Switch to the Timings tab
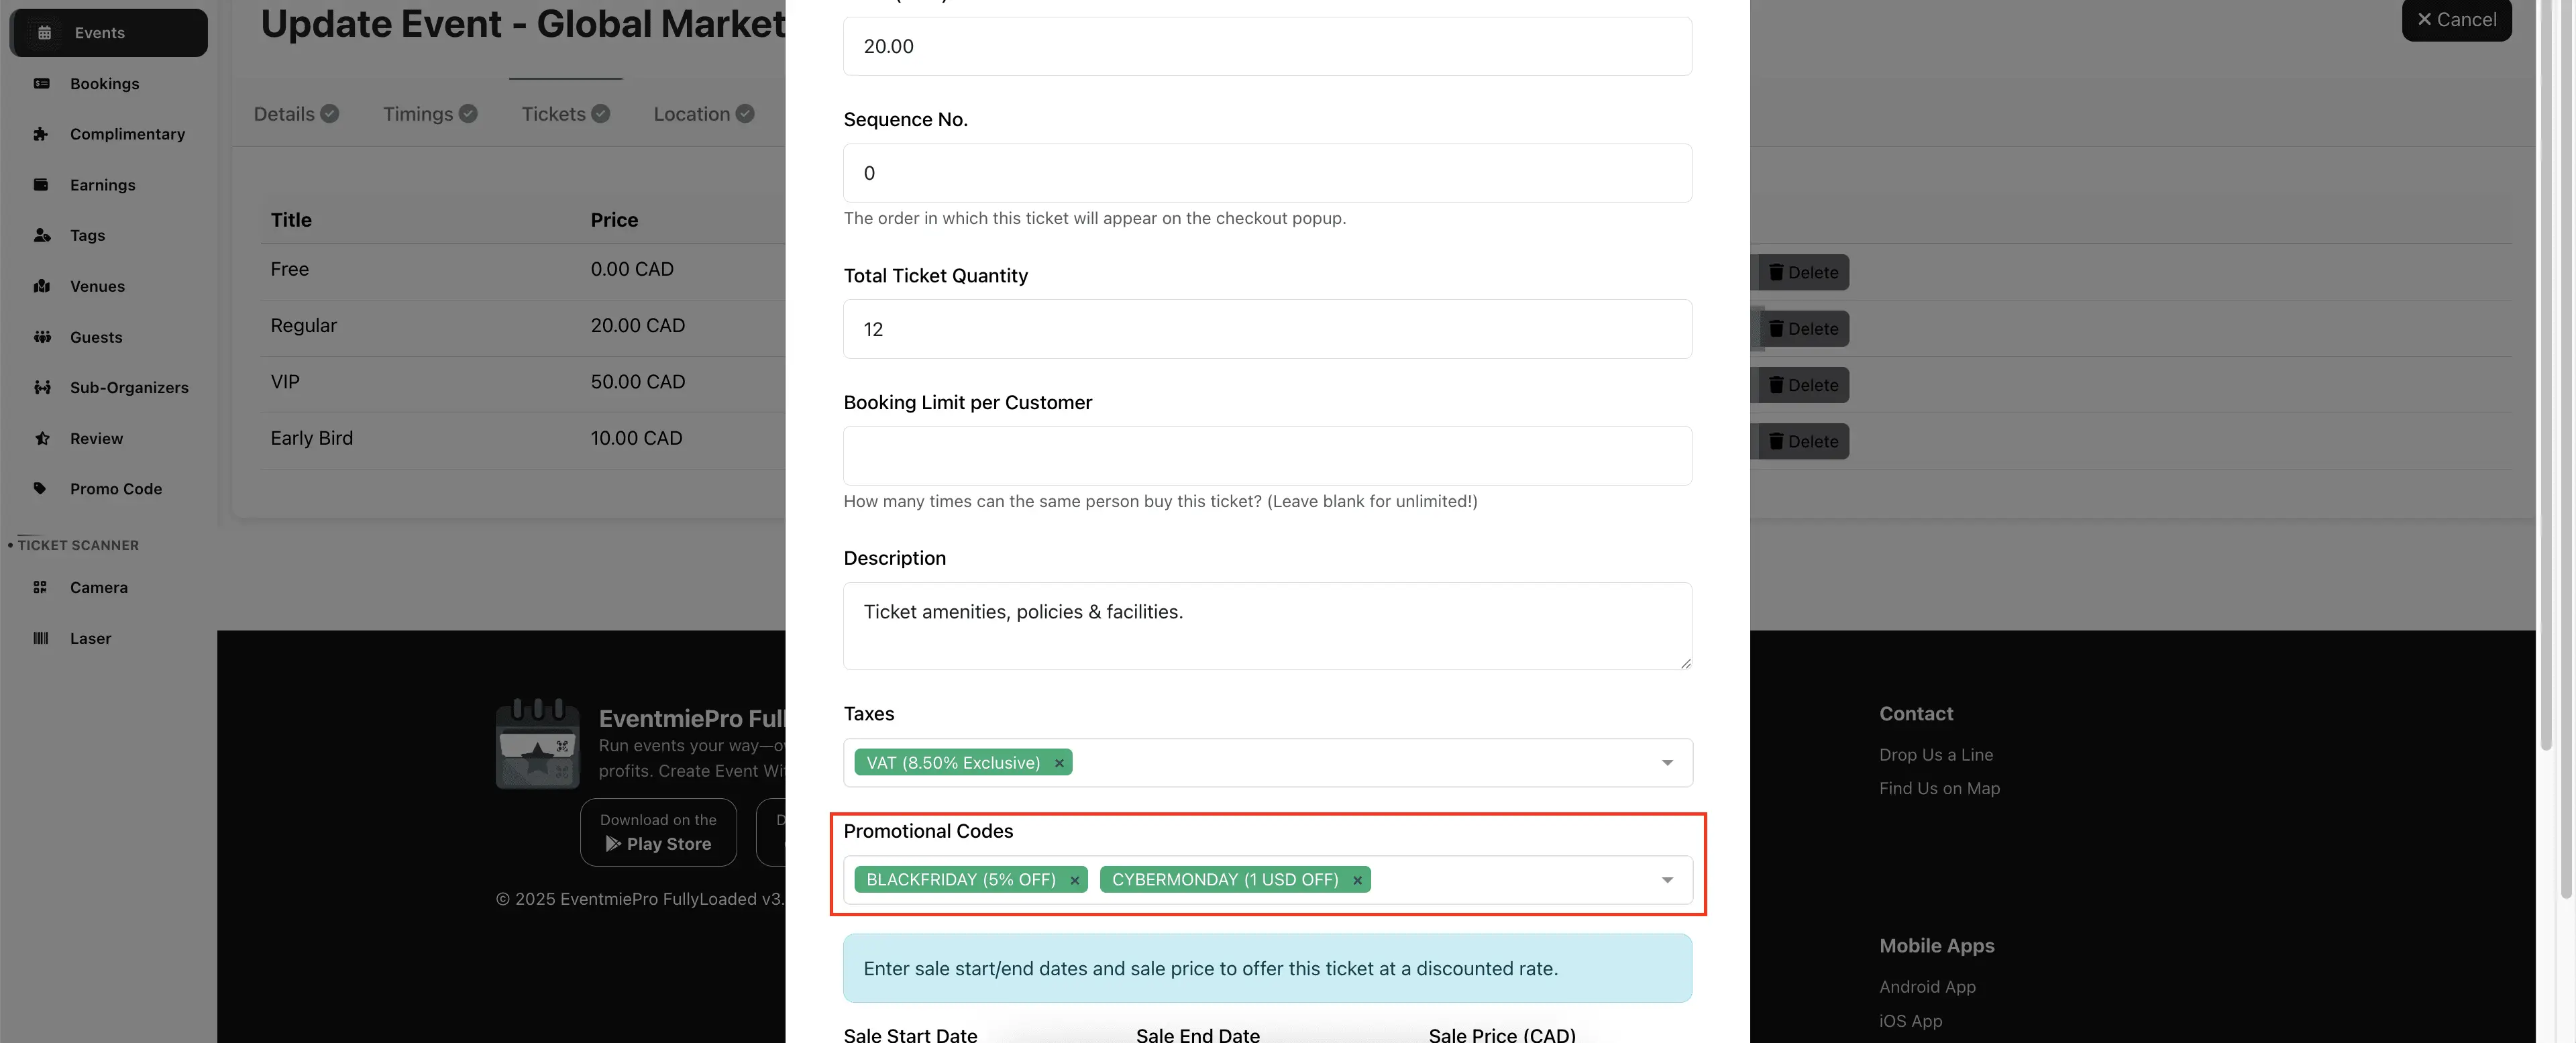The image size is (2576, 1043). [x=429, y=114]
